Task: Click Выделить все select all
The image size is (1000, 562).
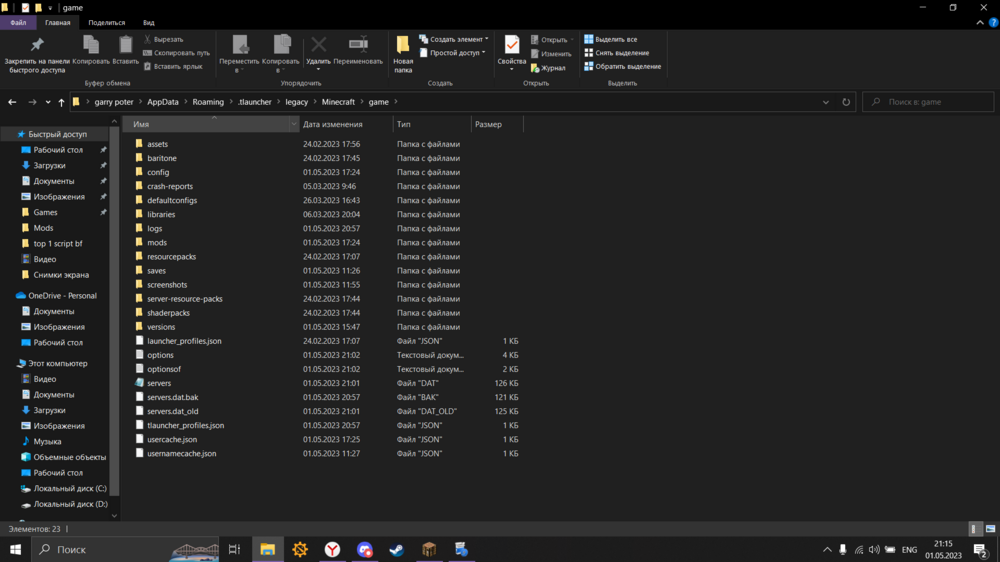Action: pyautogui.click(x=610, y=40)
